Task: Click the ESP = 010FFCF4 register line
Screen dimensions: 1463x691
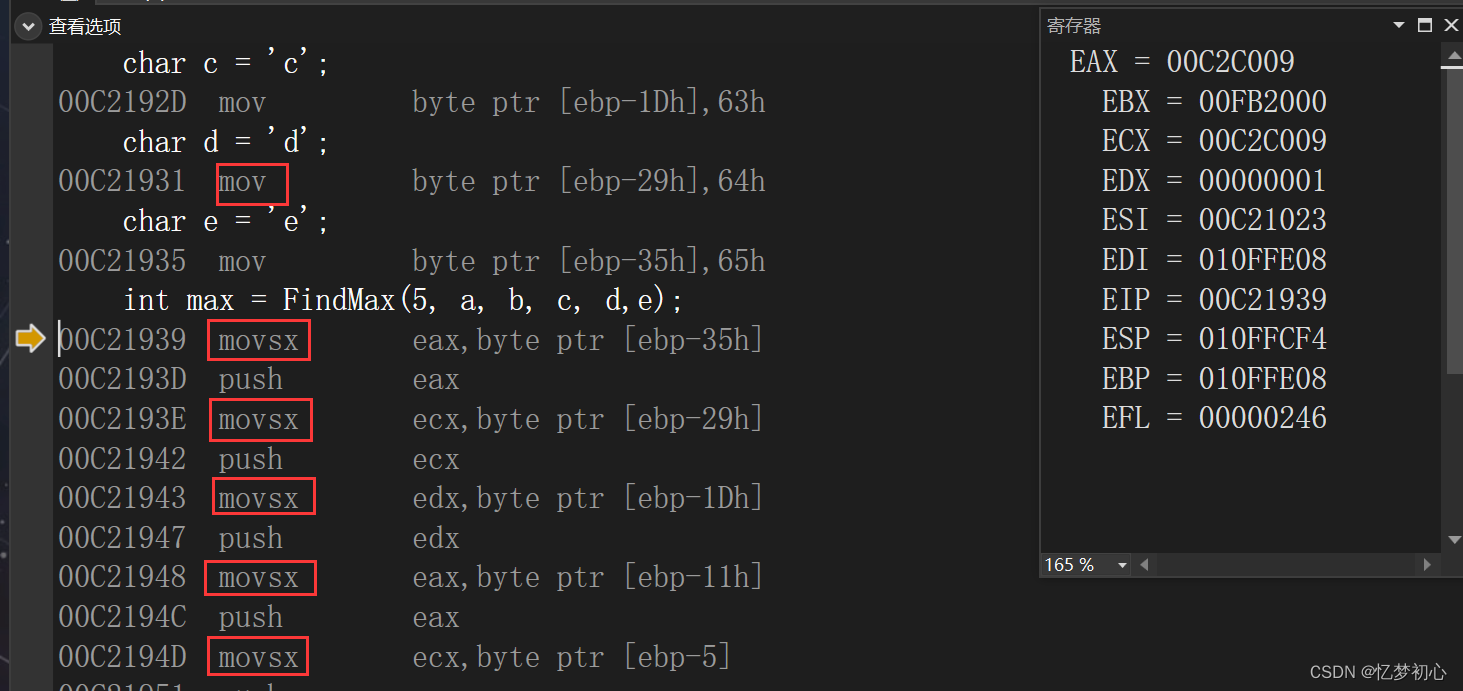Action: click(1214, 339)
